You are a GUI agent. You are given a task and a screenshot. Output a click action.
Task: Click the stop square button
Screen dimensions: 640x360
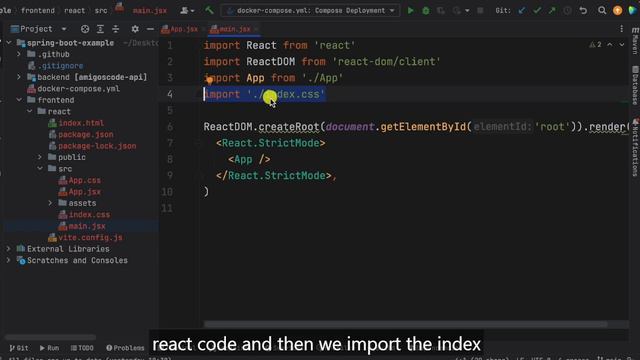point(480,11)
